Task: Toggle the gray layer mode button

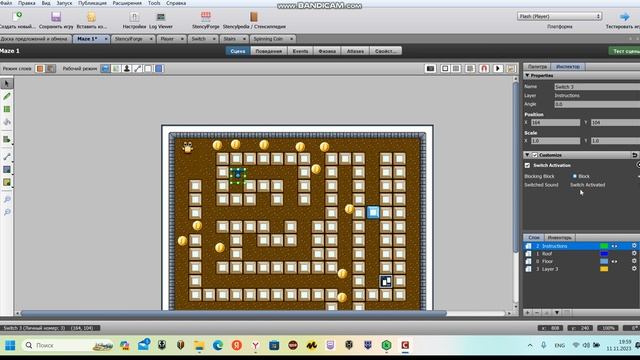Action: pyautogui.click(x=50, y=69)
